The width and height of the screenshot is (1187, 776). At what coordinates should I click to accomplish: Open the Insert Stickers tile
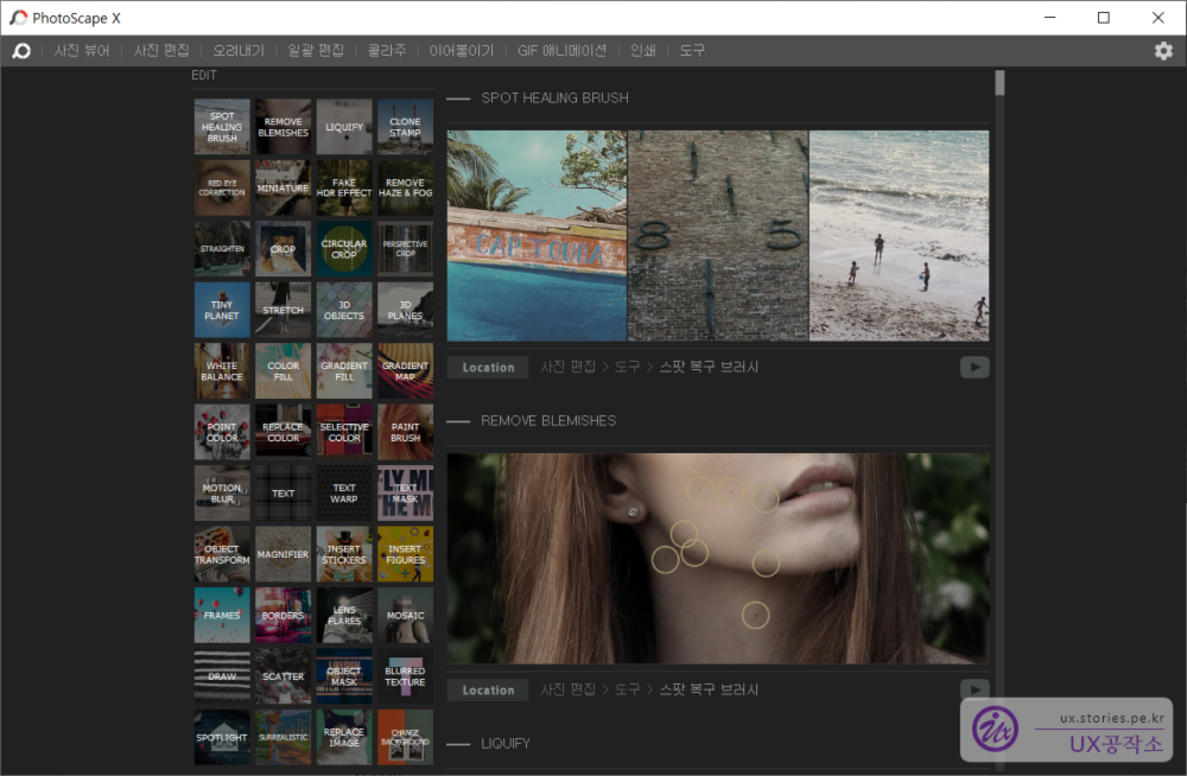point(344,554)
